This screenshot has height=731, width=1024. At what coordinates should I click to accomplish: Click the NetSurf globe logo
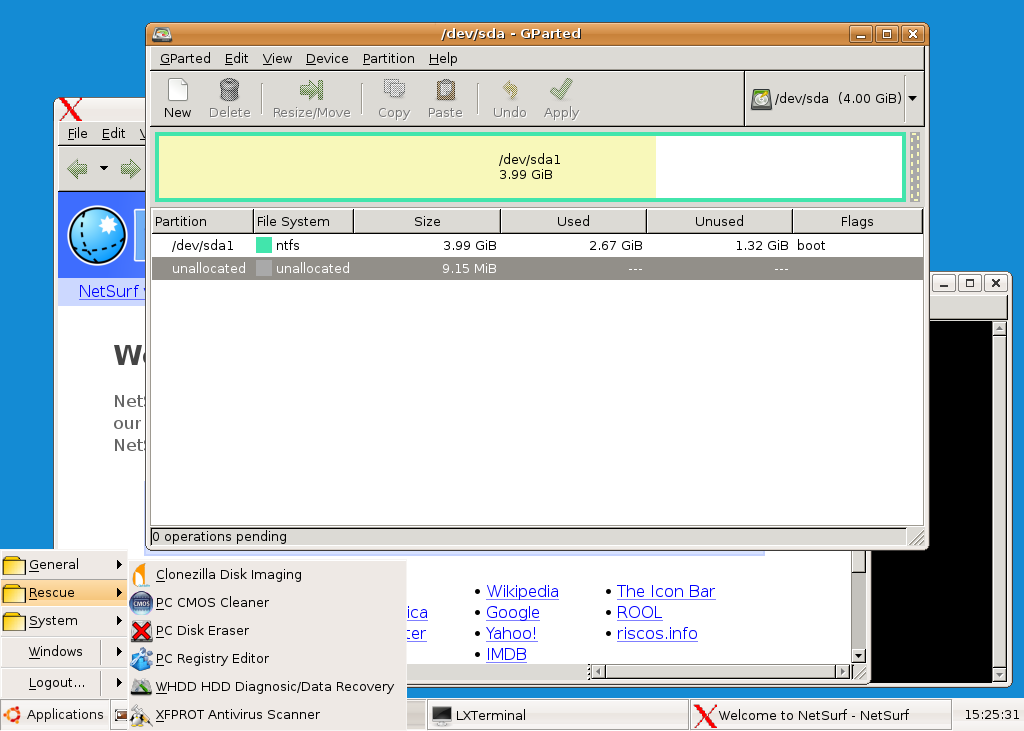pos(97,236)
